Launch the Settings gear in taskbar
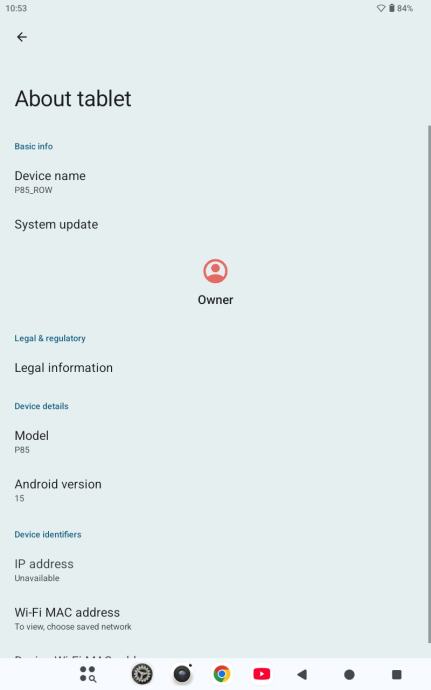Image resolution: width=431 pixels, height=690 pixels. (x=142, y=674)
